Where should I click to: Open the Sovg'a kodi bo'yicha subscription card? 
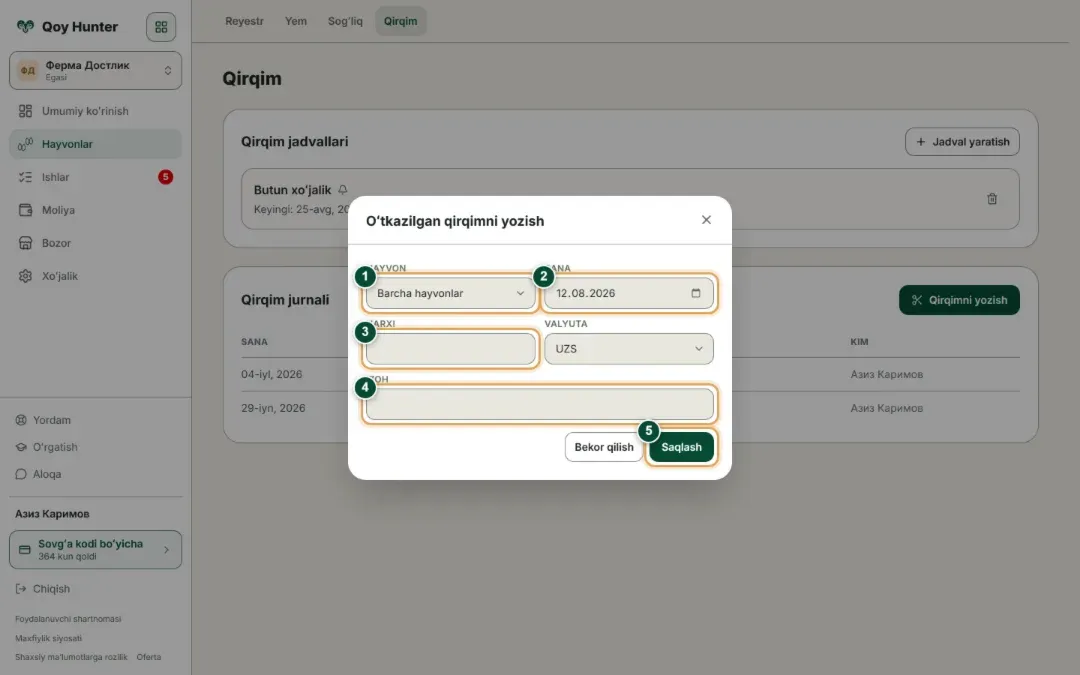pyautogui.click(x=96, y=550)
